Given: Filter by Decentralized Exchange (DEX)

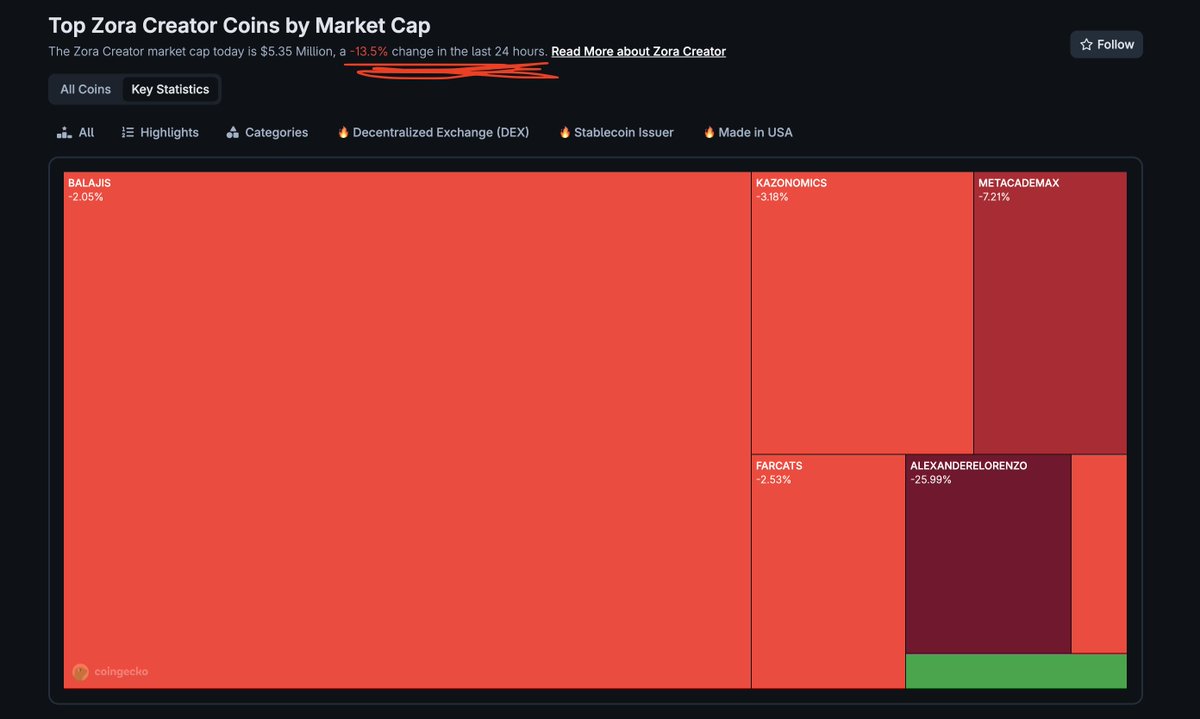Looking at the screenshot, I should pyautogui.click(x=433, y=132).
